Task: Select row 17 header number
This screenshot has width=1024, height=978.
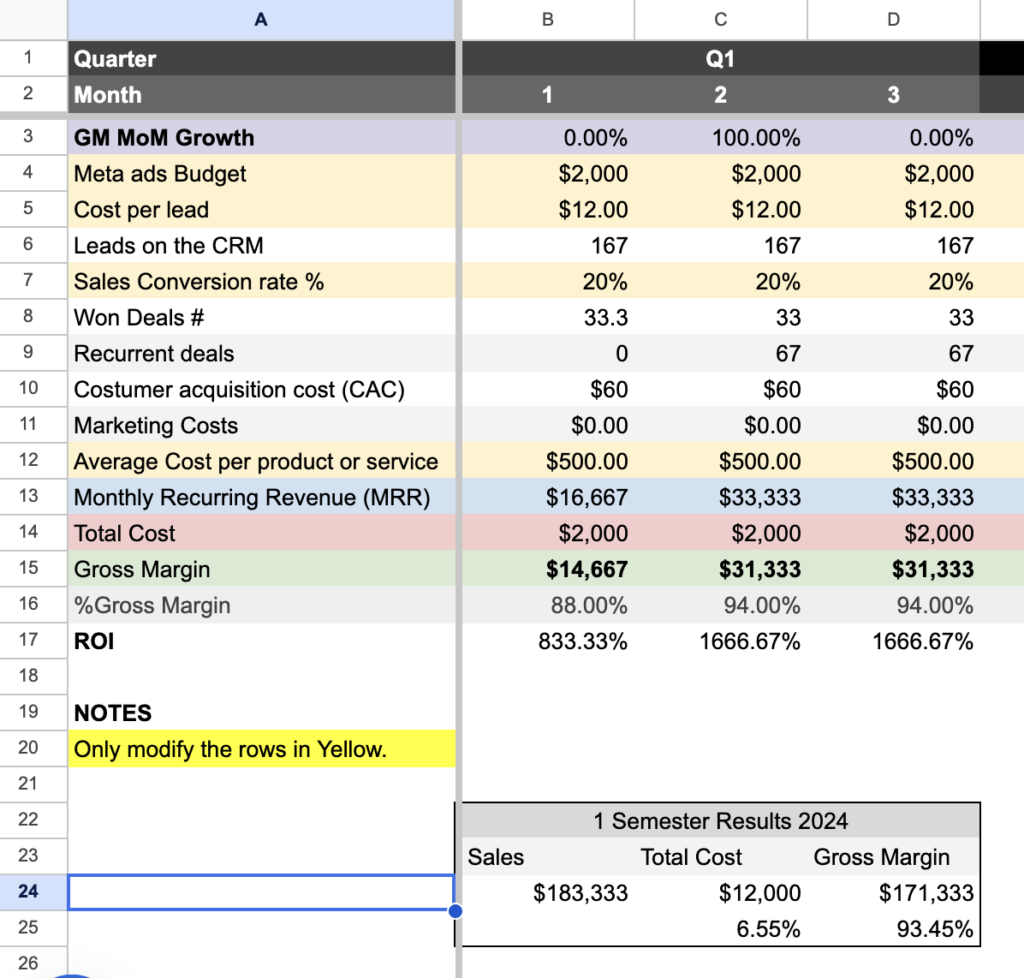Action: [x=28, y=640]
